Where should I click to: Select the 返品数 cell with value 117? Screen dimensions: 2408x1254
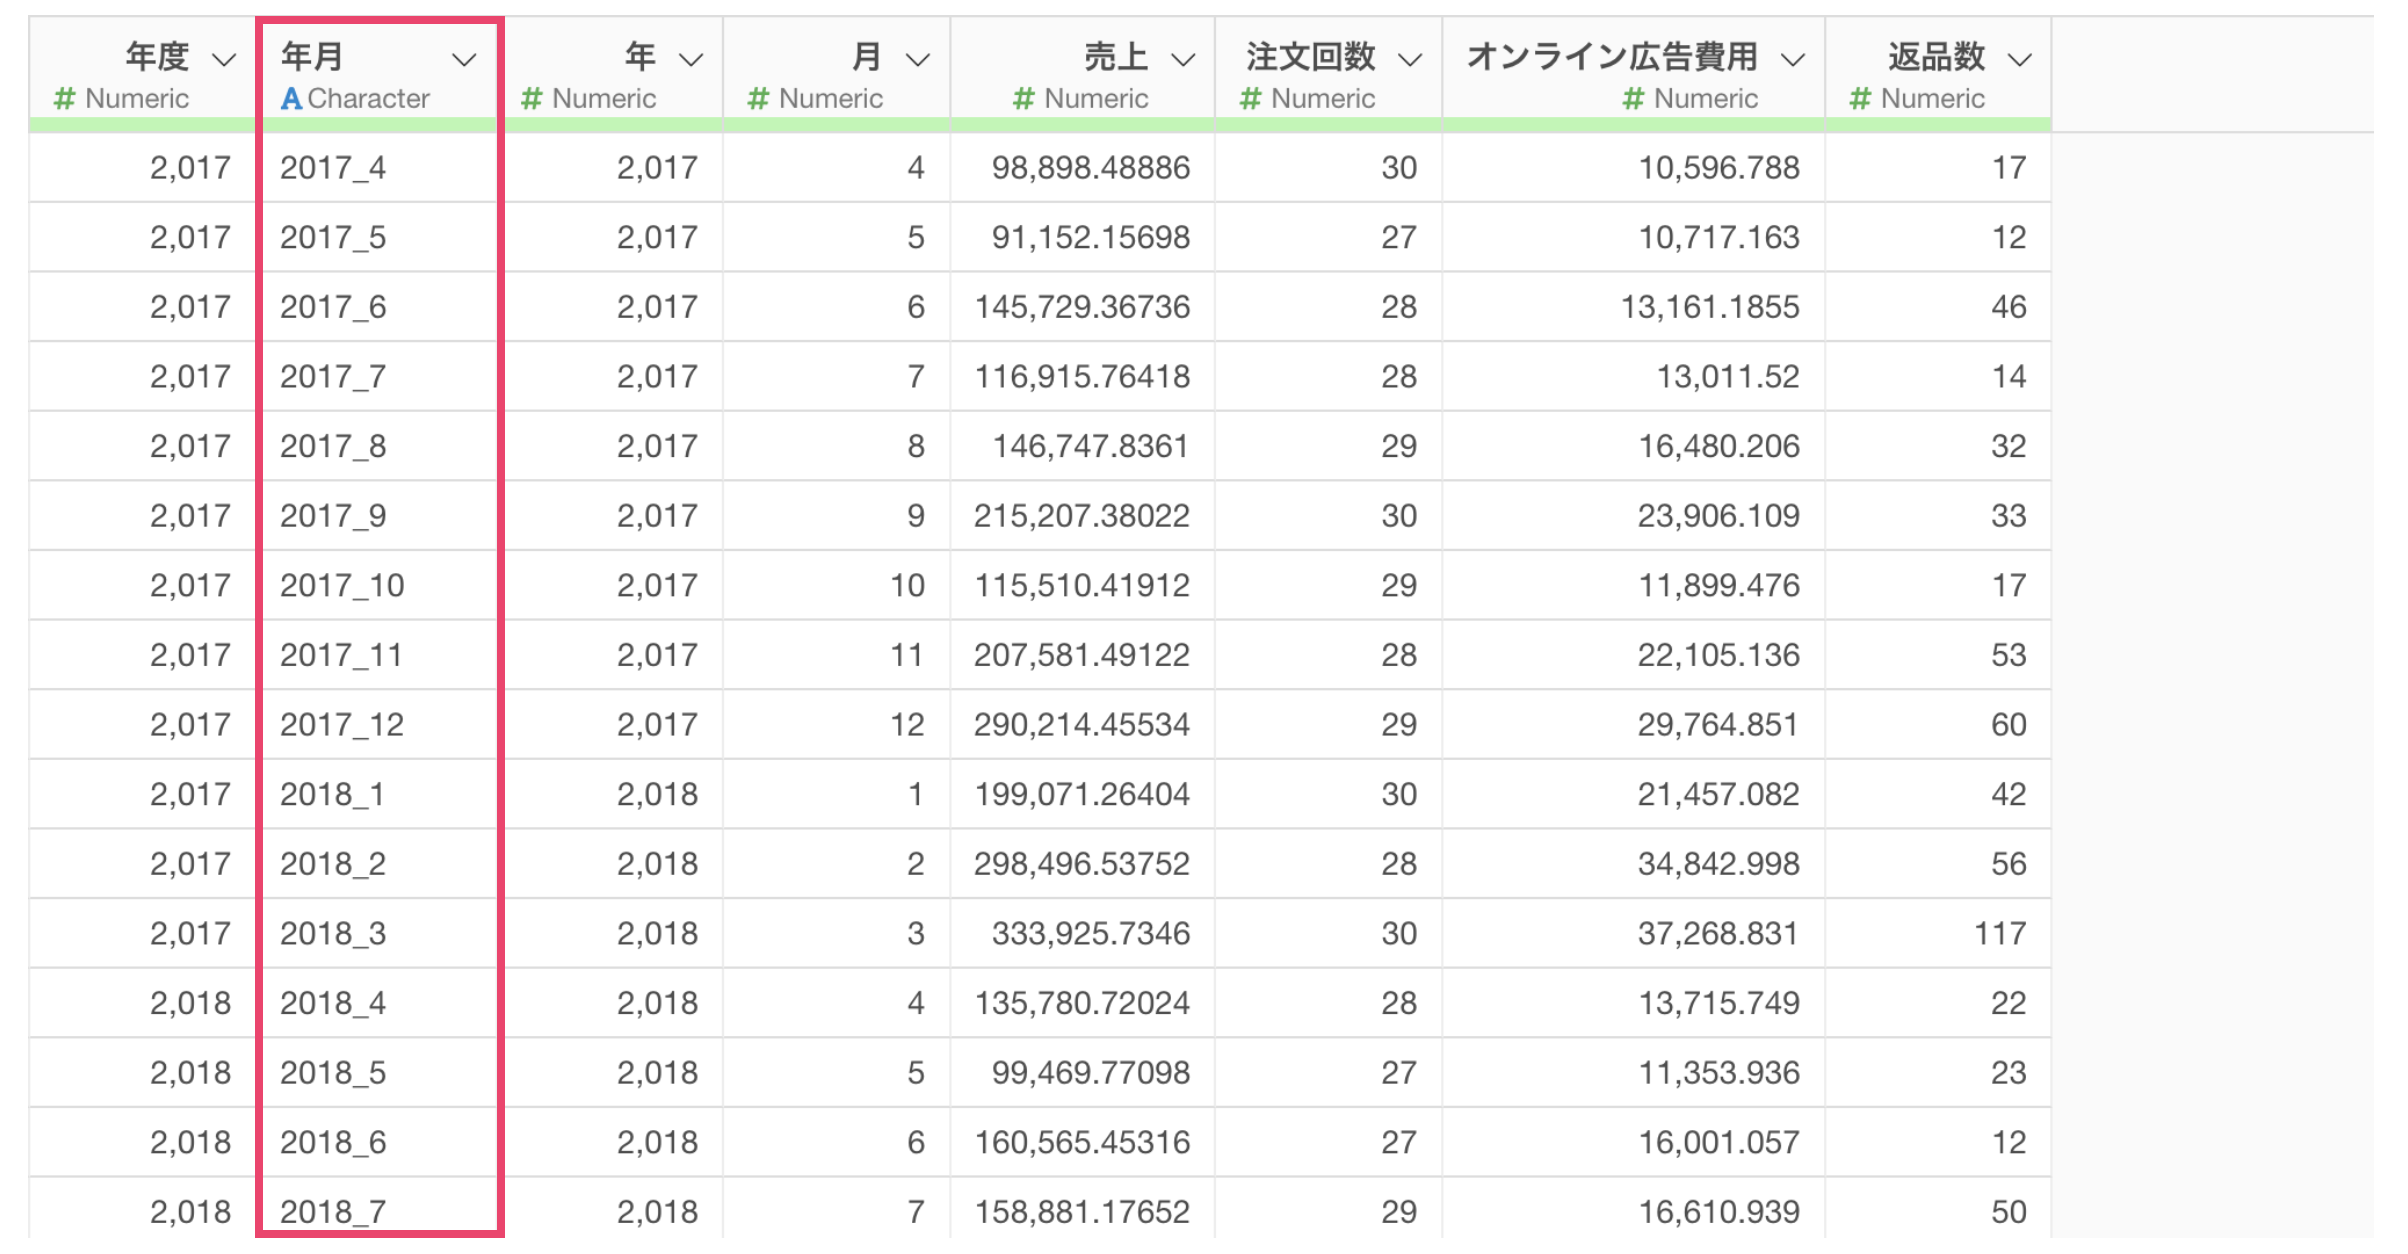(x=2000, y=933)
